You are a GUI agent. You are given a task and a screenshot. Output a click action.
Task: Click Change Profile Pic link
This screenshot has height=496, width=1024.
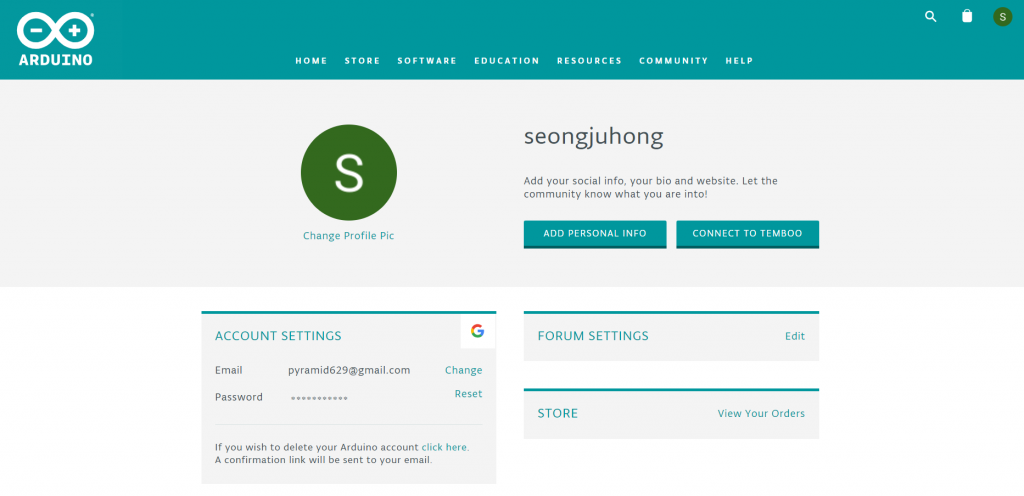(x=349, y=236)
